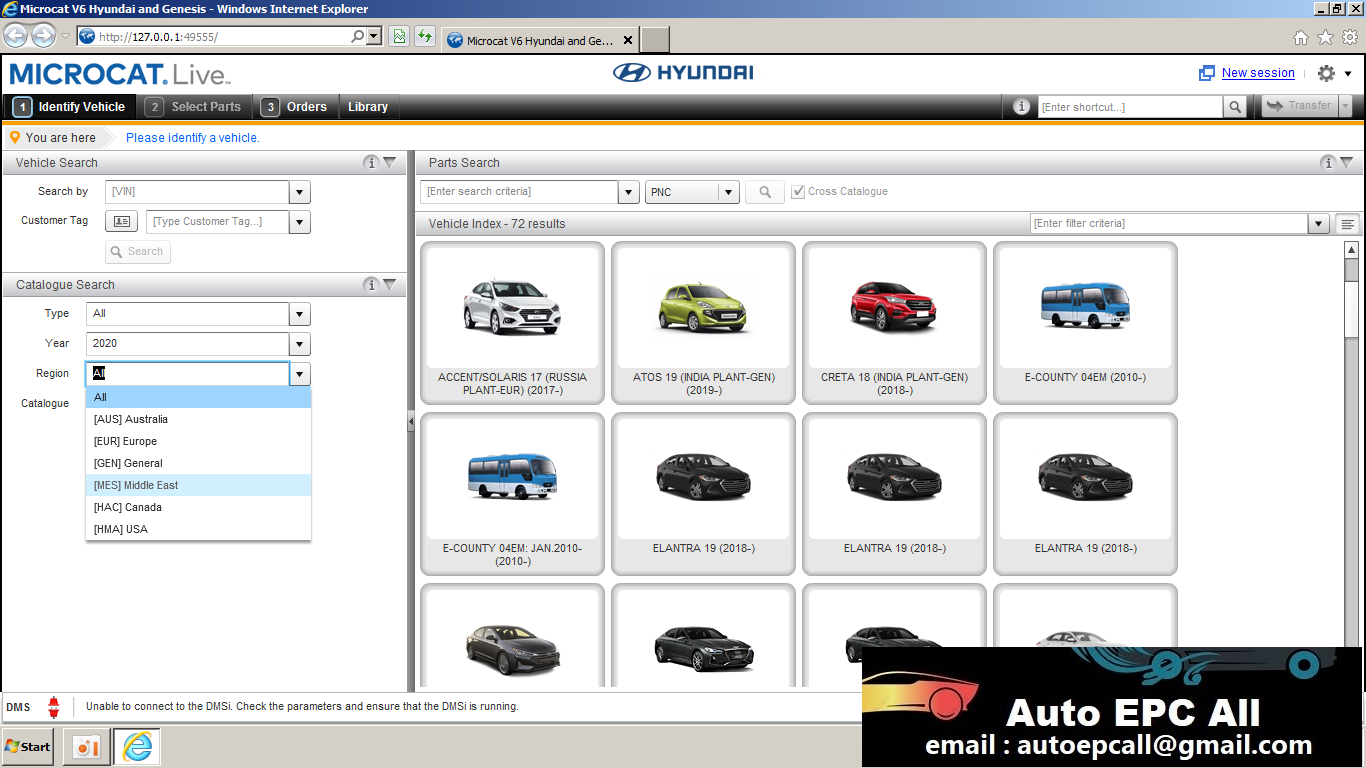The image size is (1366, 768).
Task: Open the PNC search type dropdown
Action: (729, 192)
